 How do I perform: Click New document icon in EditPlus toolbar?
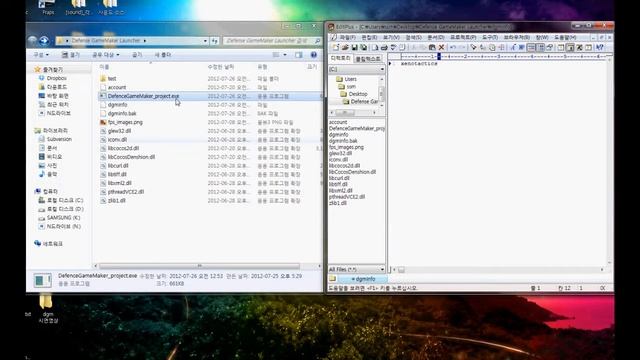click(336, 48)
